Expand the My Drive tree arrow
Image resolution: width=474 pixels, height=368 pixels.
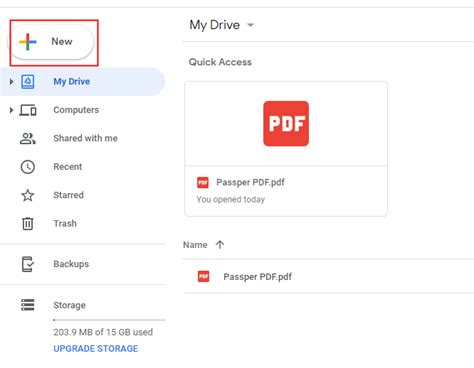[11, 81]
